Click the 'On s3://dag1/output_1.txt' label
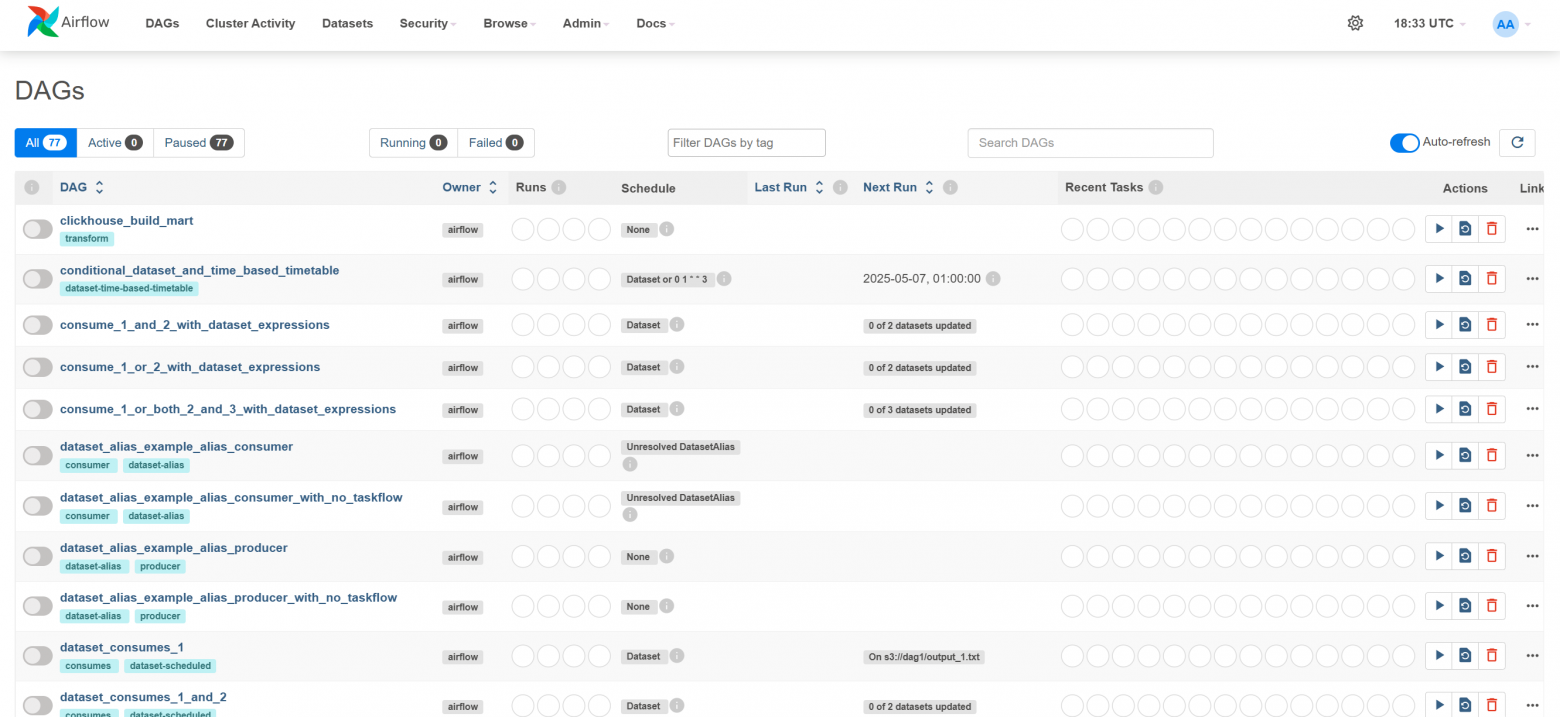 [925, 657]
